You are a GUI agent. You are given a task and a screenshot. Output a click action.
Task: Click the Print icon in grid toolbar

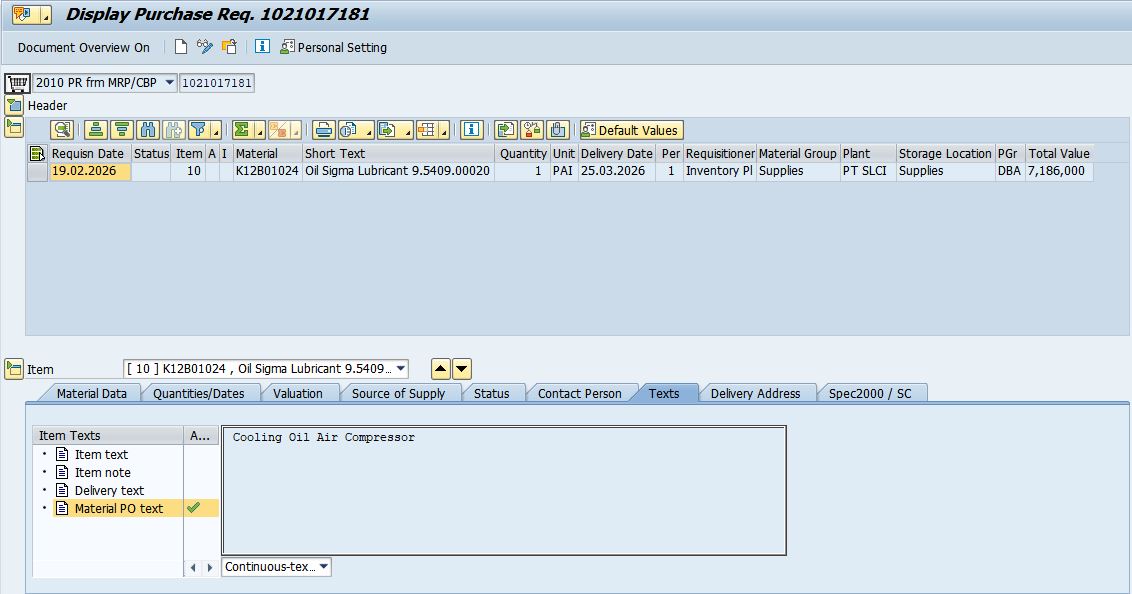[x=322, y=130]
